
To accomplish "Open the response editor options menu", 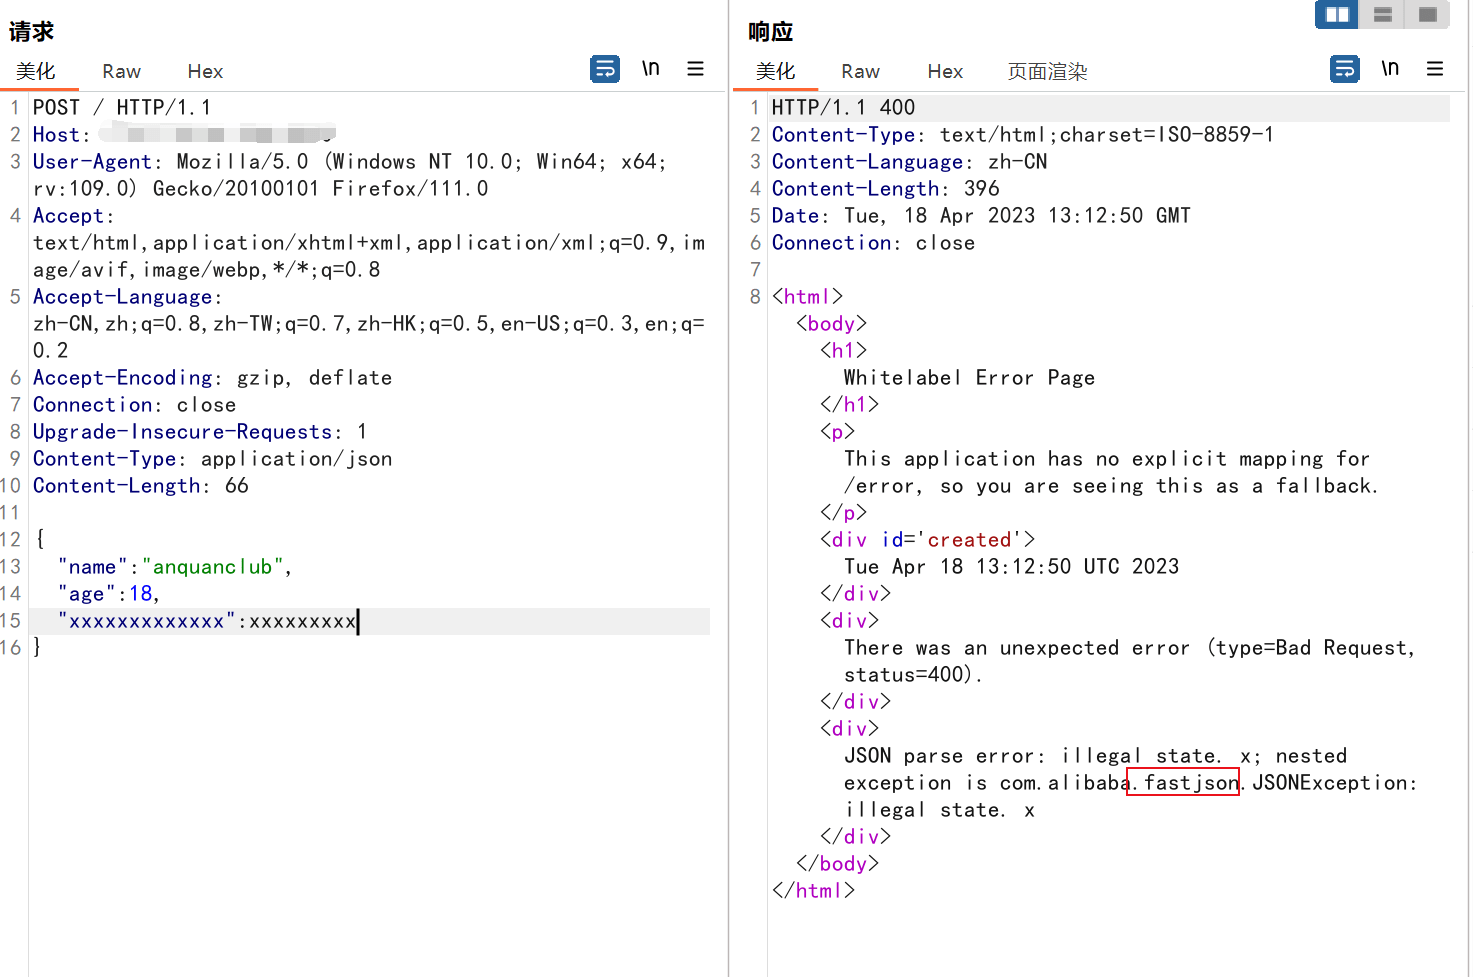I will pos(1435,68).
